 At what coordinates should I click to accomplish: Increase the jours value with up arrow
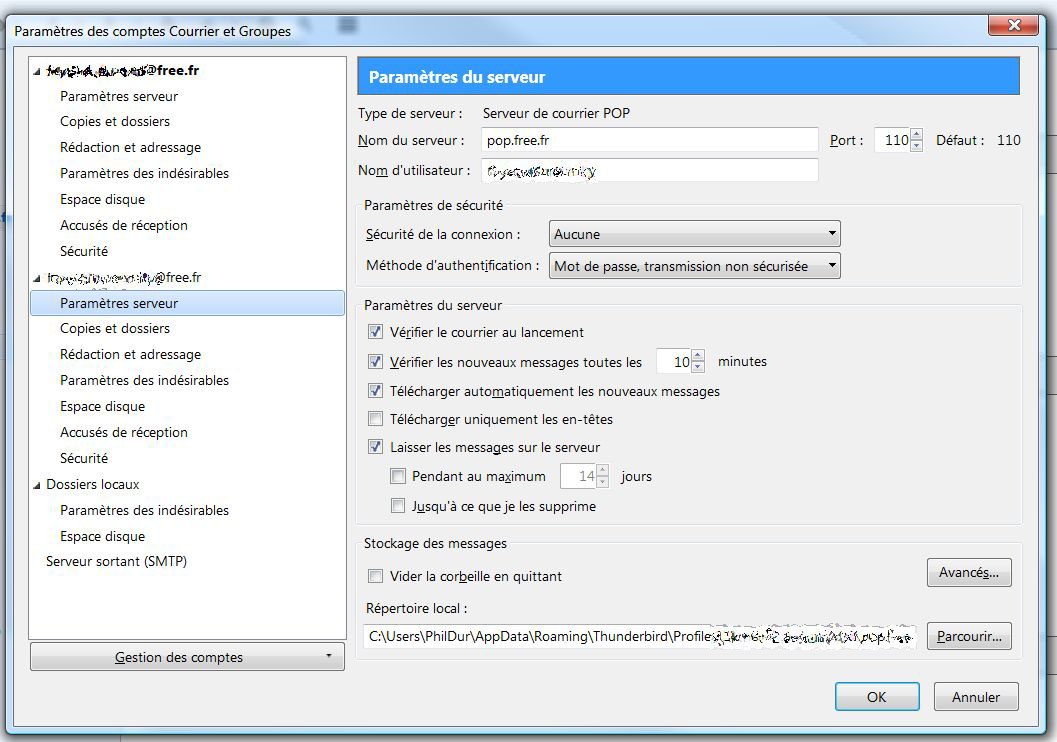point(603,470)
